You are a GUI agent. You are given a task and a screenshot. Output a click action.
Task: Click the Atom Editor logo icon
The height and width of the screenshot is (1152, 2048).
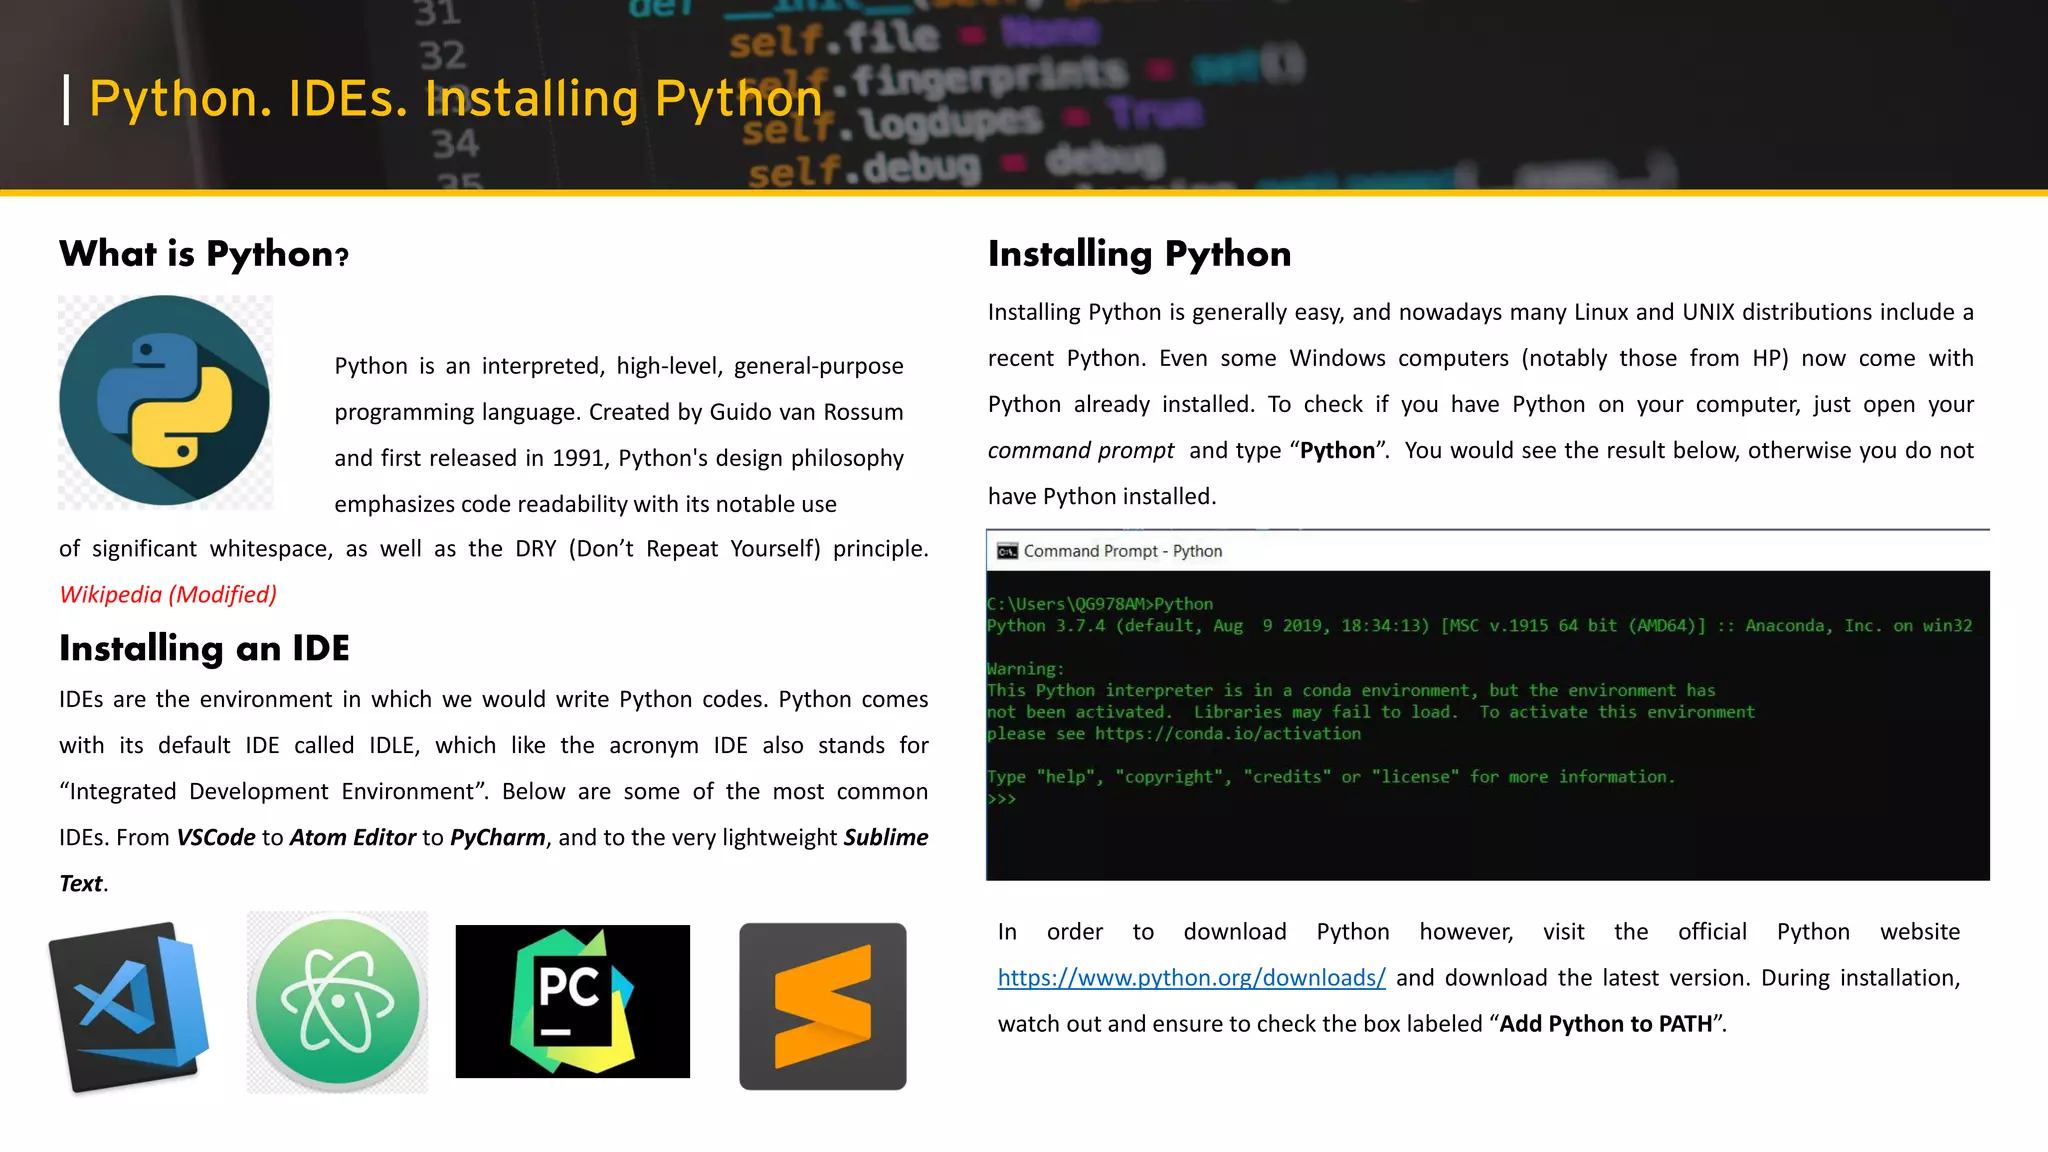[x=338, y=1002]
